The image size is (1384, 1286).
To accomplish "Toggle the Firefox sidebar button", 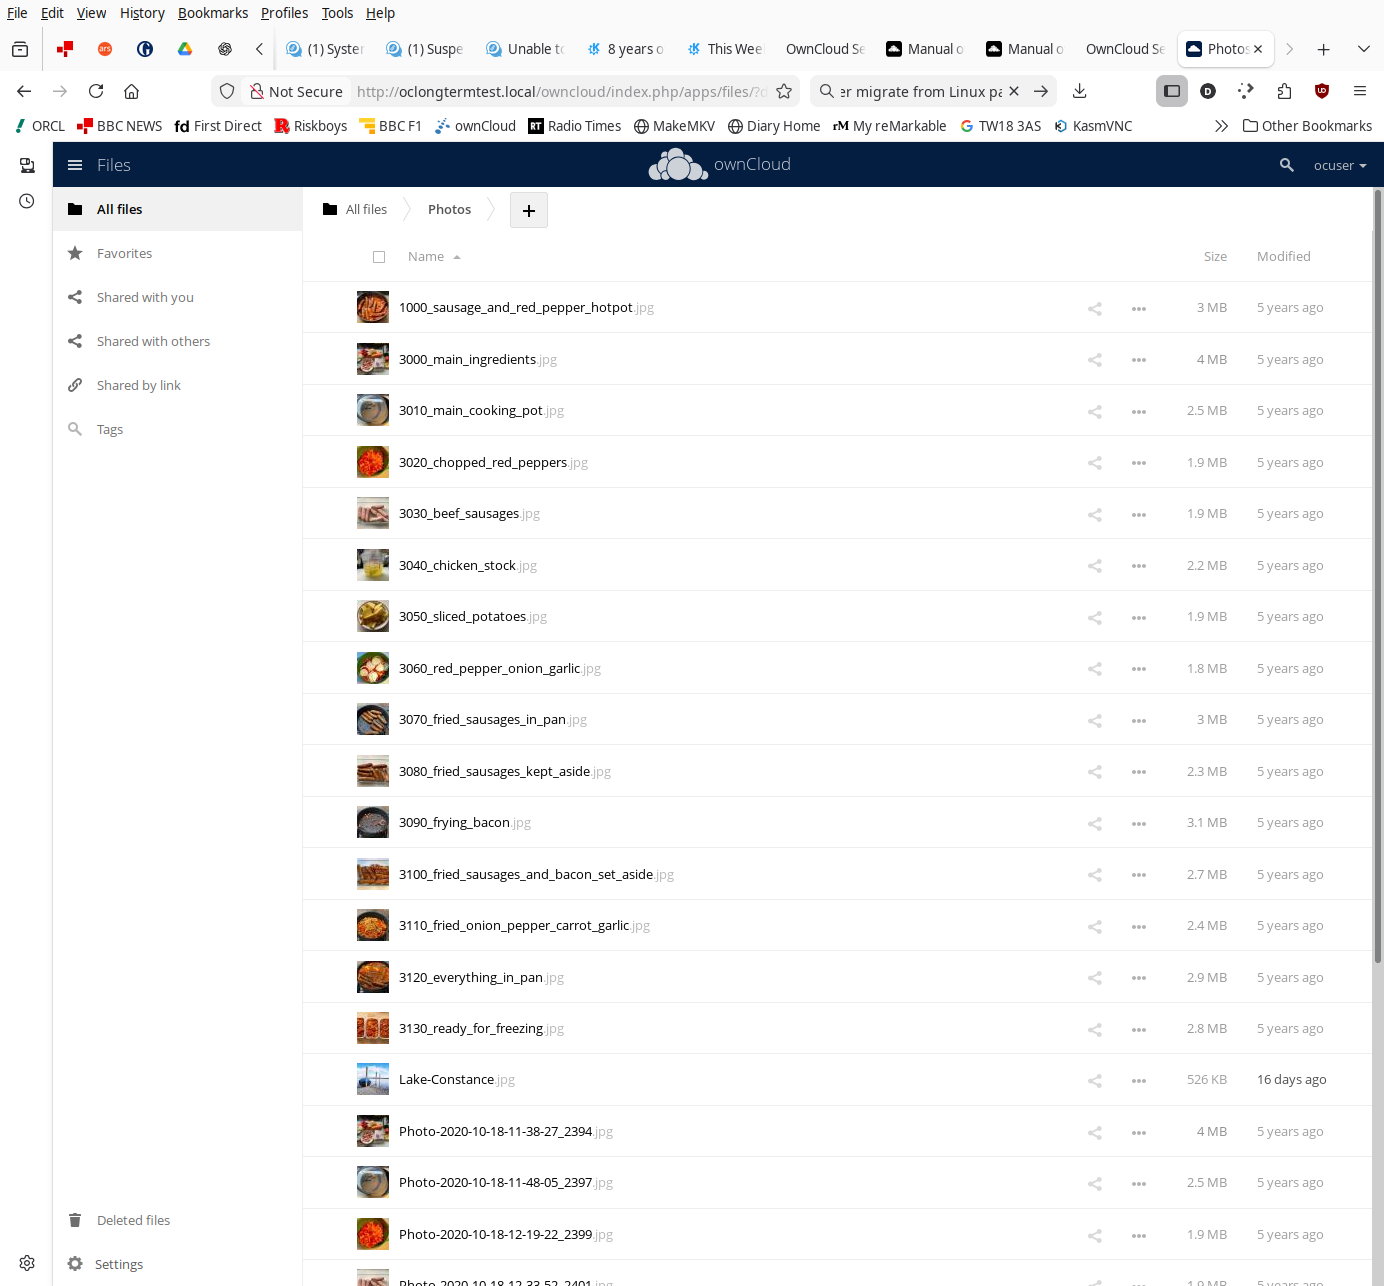I will coord(1171,91).
